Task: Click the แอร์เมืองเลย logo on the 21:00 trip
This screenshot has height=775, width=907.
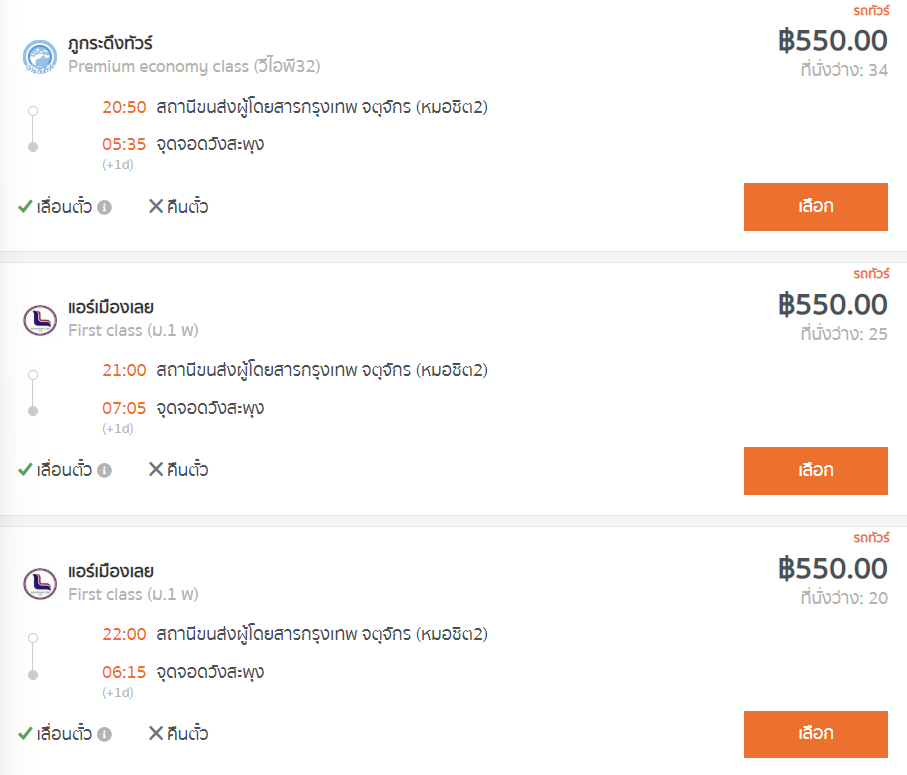Action: pos(40,320)
